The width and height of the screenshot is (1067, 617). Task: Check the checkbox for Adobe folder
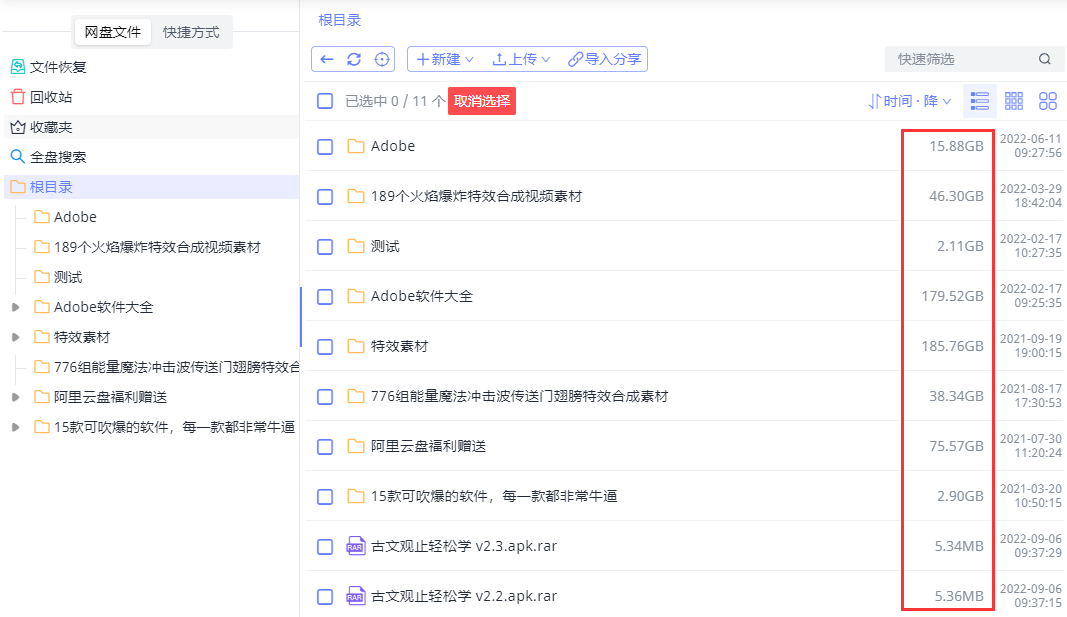pyautogui.click(x=324, y=146)
